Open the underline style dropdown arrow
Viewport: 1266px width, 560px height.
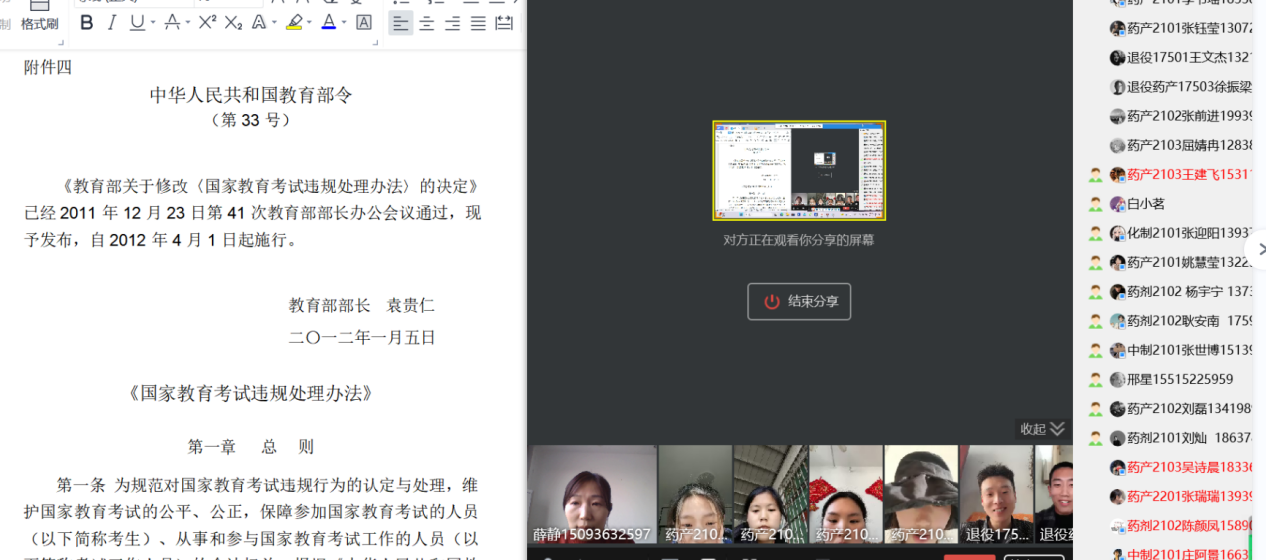coord(152,23)
